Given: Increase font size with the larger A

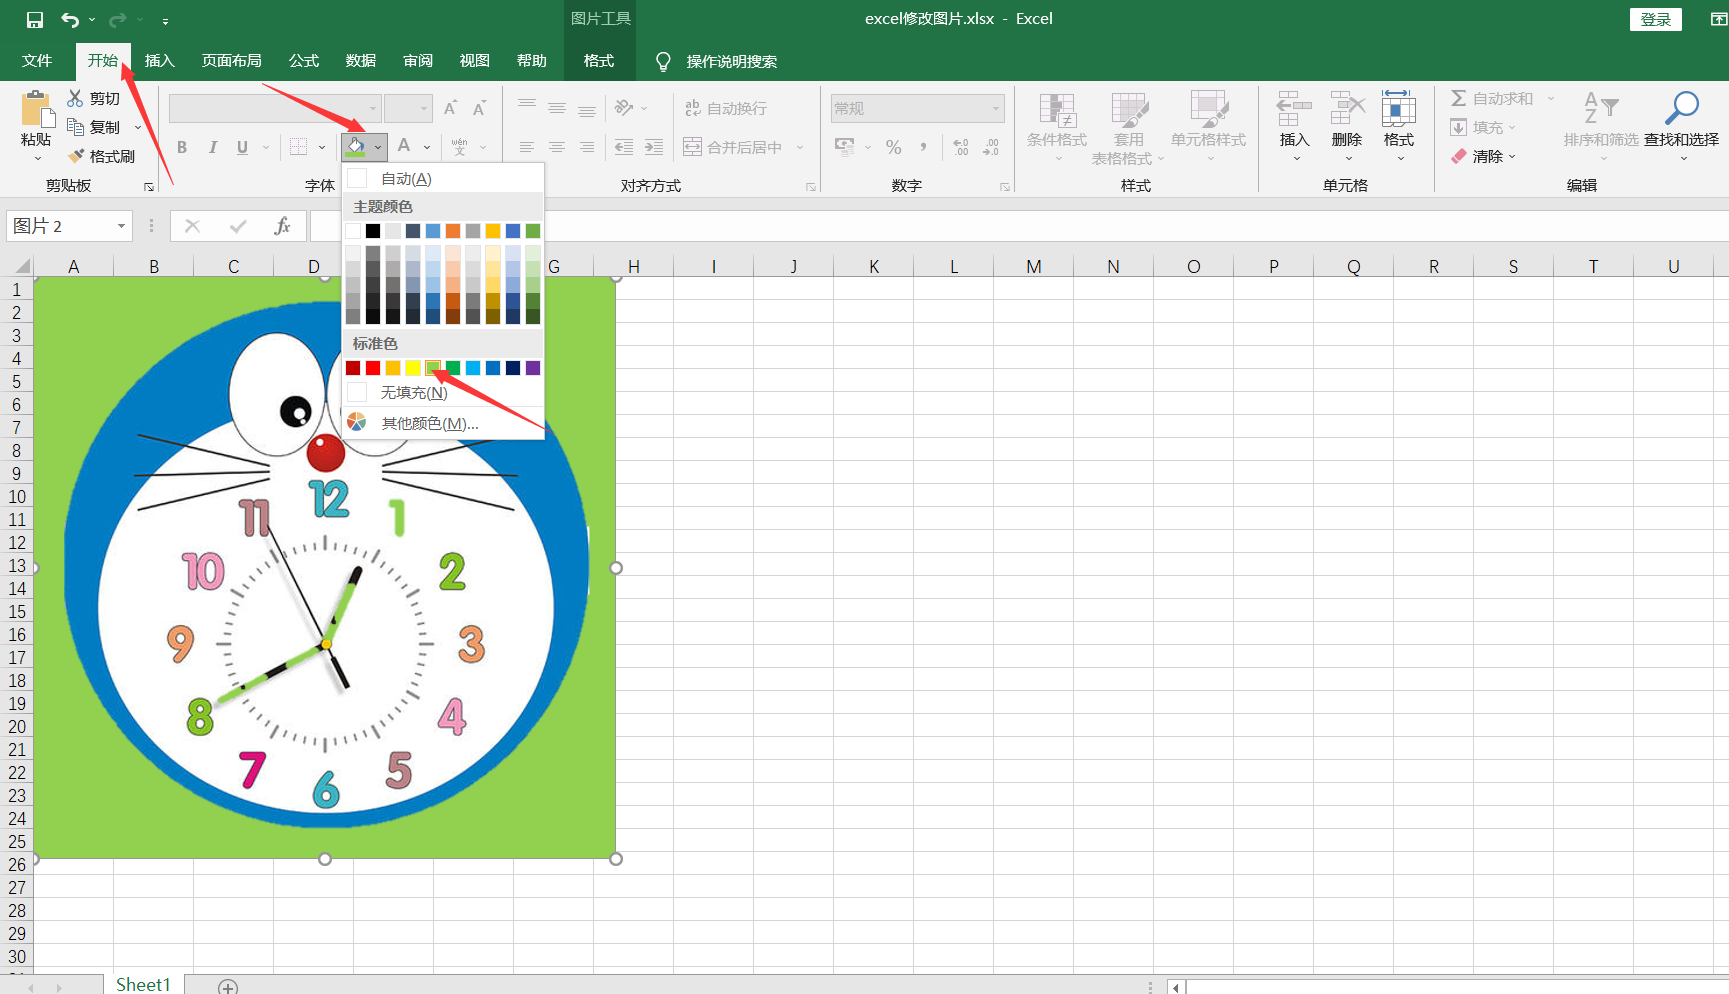Looking at the screenshot, I should (450, 108).
